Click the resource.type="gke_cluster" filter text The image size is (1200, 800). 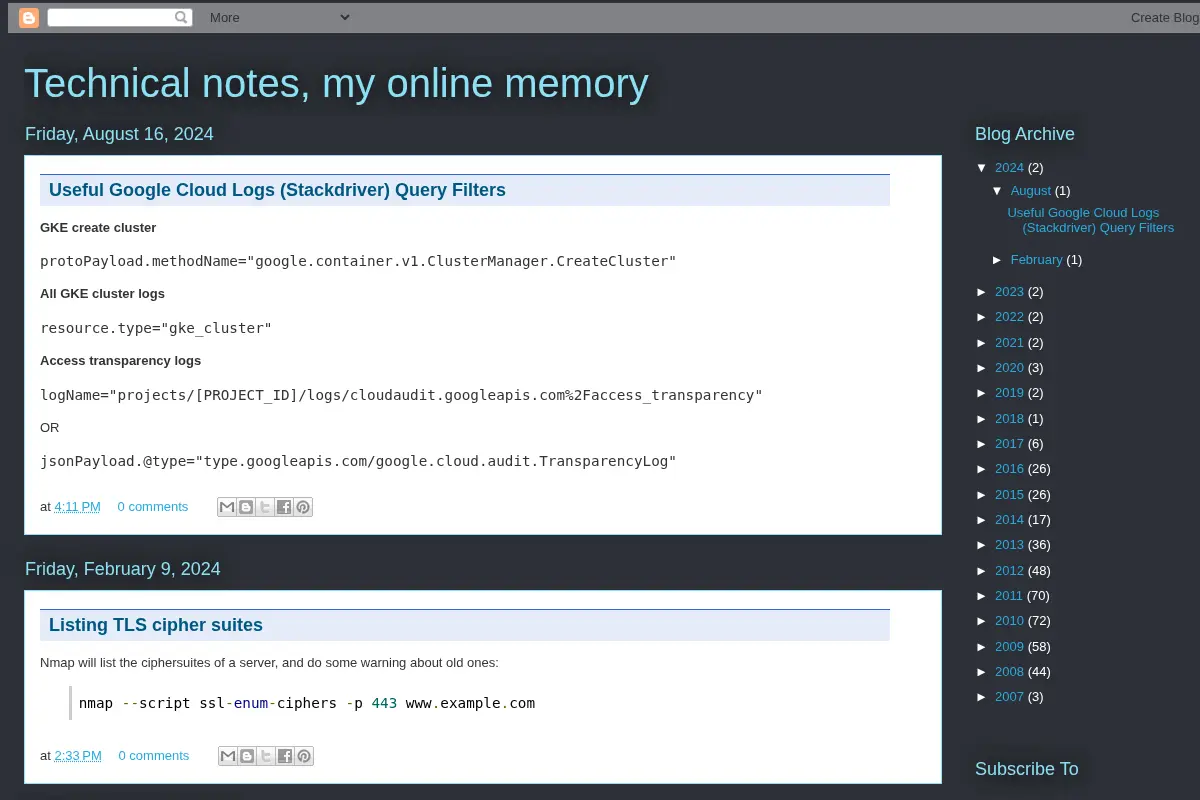point(156,328)
